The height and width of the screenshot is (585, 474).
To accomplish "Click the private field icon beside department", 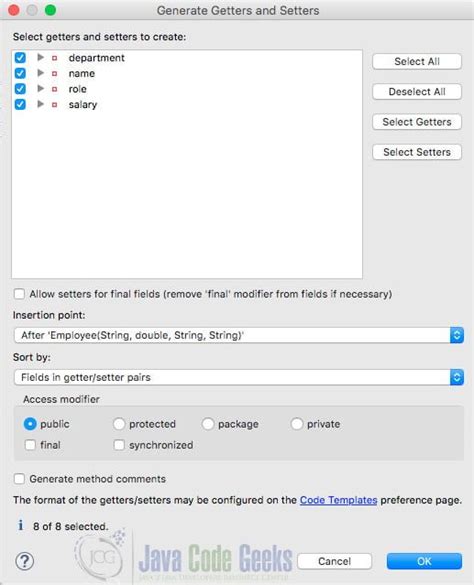I will (x=54, y=58).
